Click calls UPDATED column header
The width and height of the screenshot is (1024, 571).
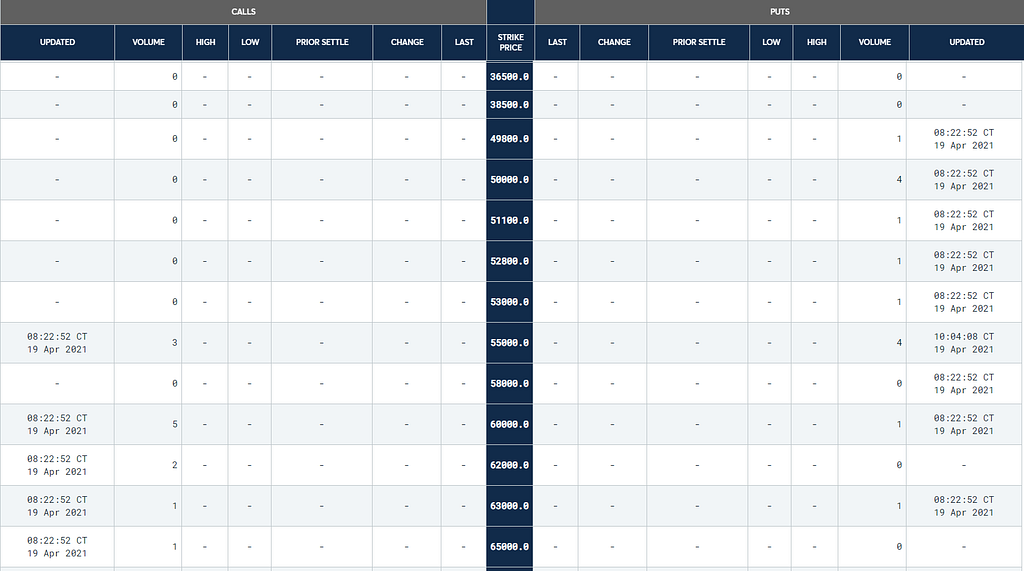point(57,42)
